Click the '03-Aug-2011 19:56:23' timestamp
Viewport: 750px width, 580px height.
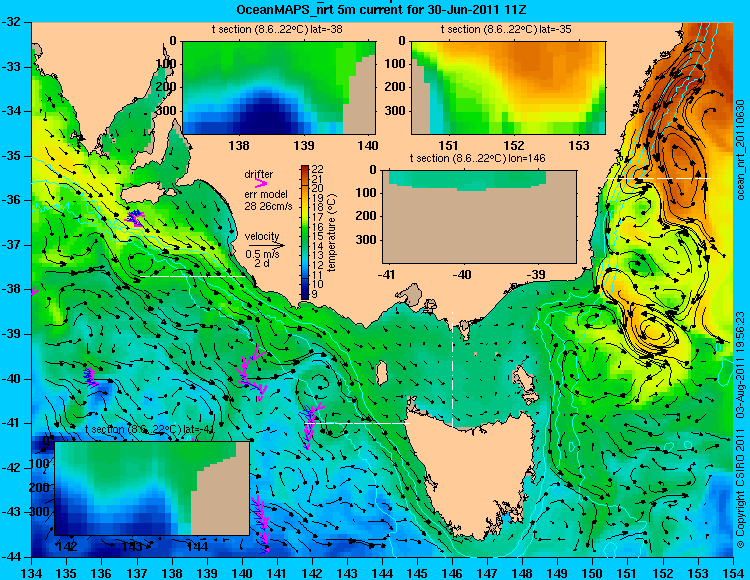740,365
